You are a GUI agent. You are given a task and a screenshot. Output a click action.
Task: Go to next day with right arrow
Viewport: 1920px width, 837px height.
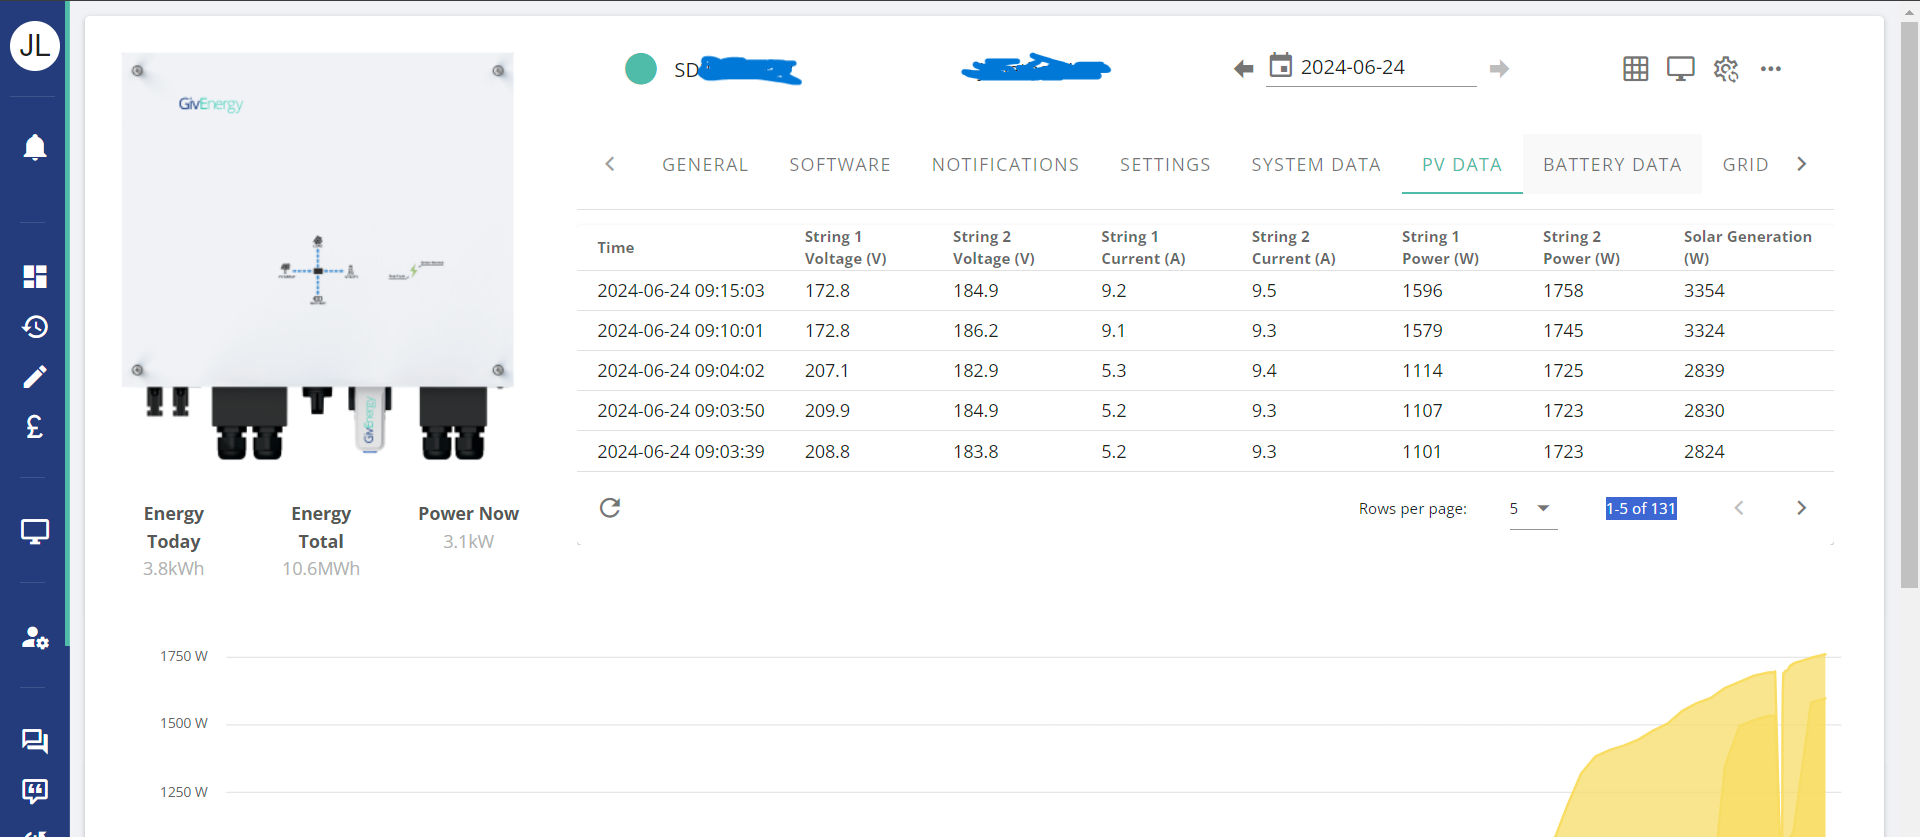(1499, 69)
